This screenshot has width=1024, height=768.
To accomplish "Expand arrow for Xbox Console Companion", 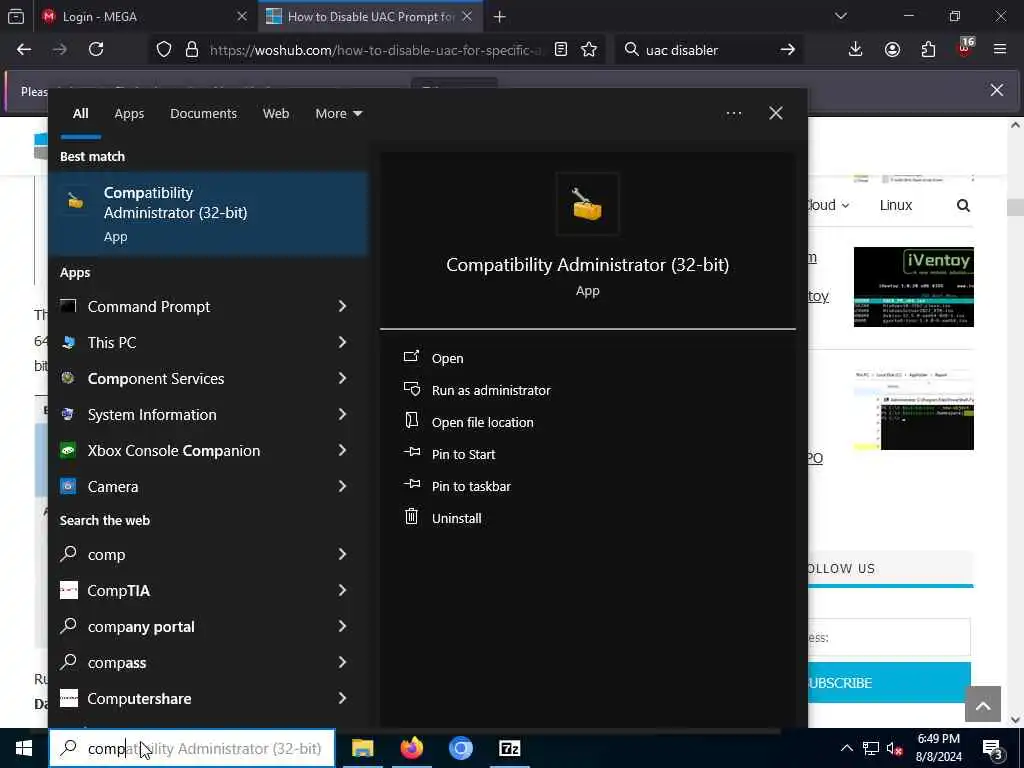I will point(342,450).
